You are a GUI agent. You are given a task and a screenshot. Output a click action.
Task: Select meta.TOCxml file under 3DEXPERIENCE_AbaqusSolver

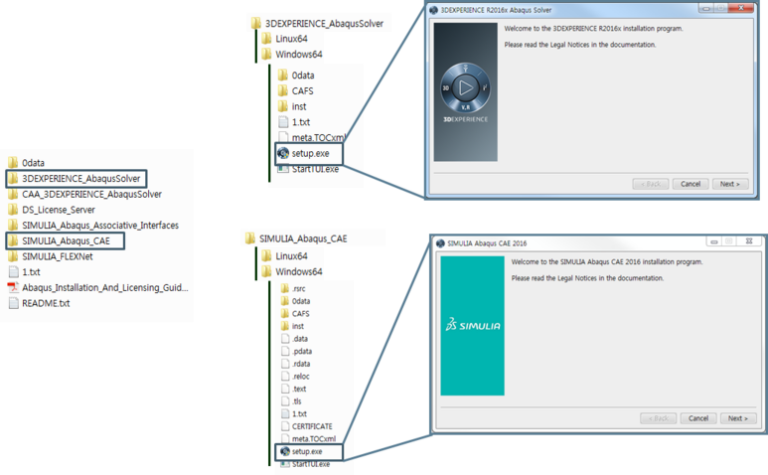pyautogui.click(x=319, y=137)
